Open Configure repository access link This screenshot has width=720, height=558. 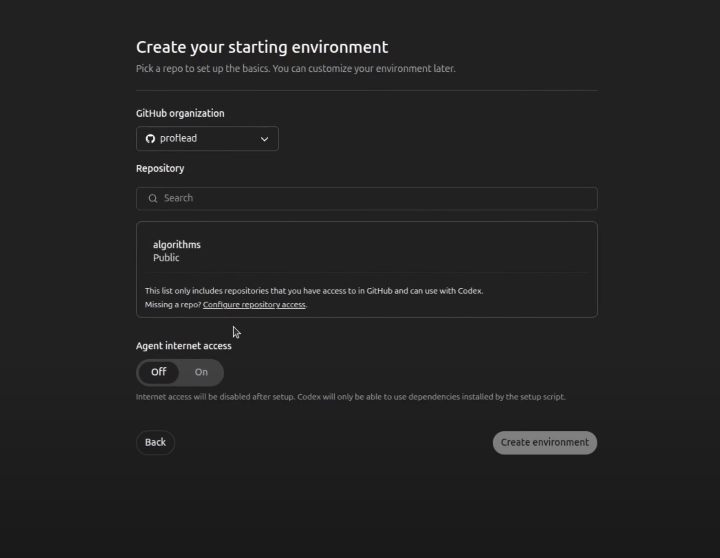click(254, 304)
